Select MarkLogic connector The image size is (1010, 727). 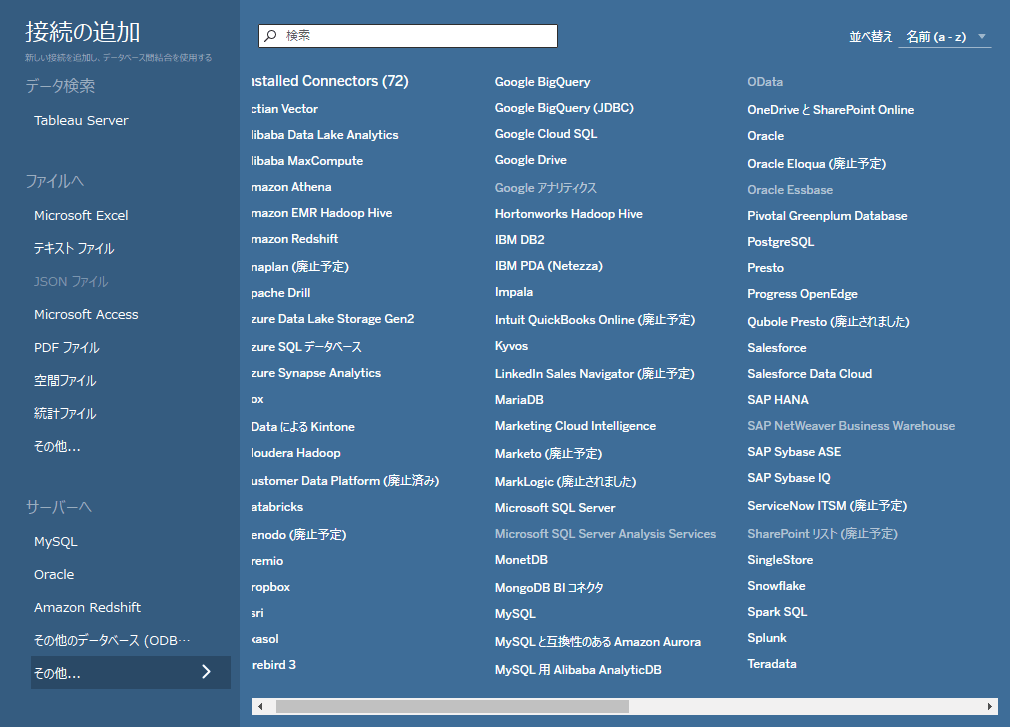point(566,481)
